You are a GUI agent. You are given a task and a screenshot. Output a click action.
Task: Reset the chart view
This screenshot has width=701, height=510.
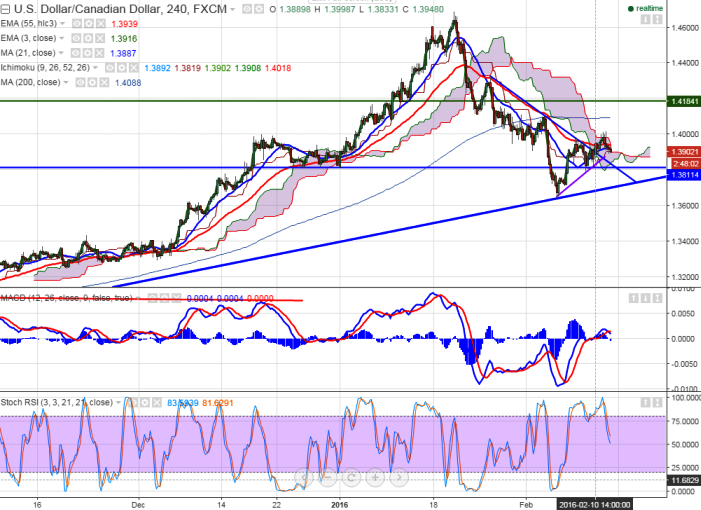[351, 478]
